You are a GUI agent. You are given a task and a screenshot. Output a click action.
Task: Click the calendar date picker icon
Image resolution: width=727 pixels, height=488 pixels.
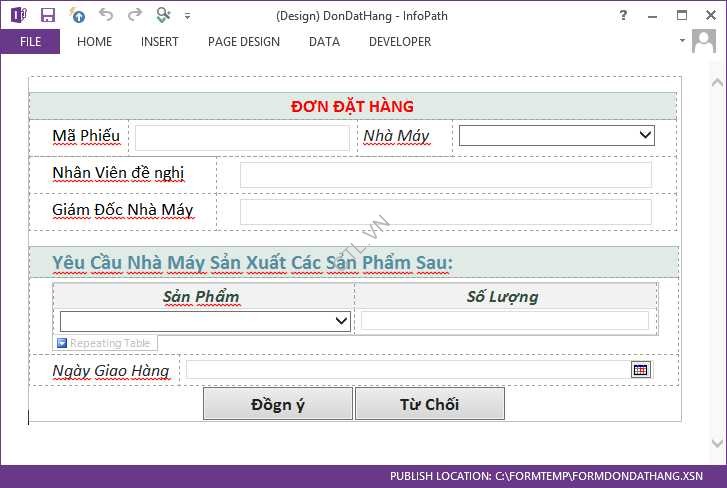641,370
